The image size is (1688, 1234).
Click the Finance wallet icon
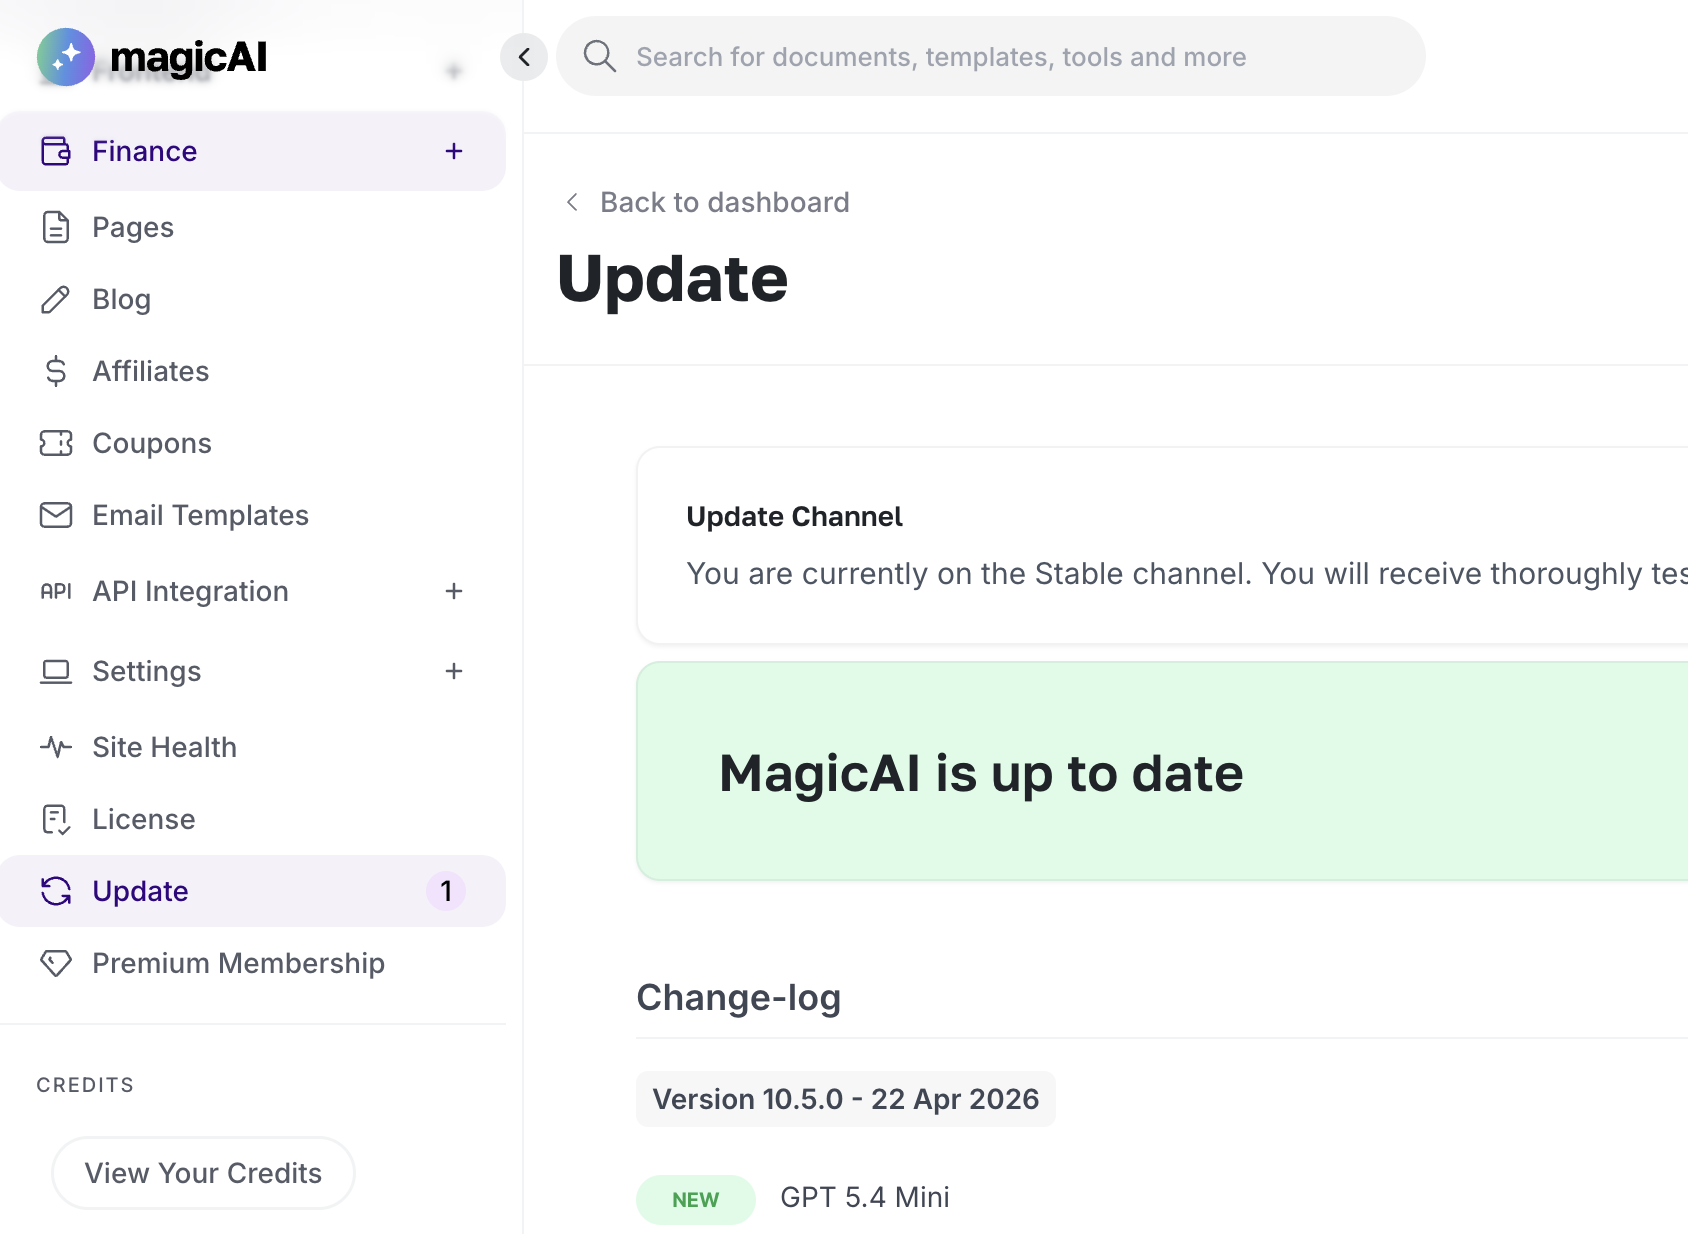[x=56, y=151]
